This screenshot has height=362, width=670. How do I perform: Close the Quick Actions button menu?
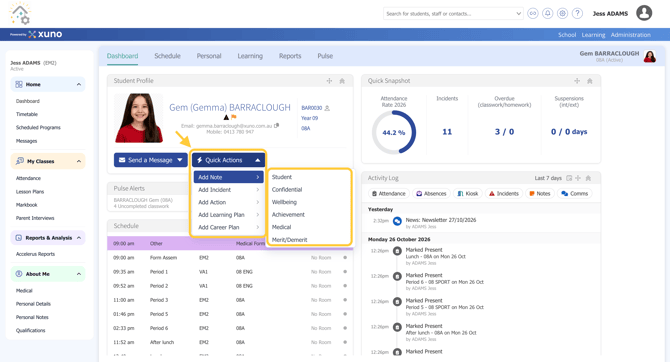tap(228, 160)
